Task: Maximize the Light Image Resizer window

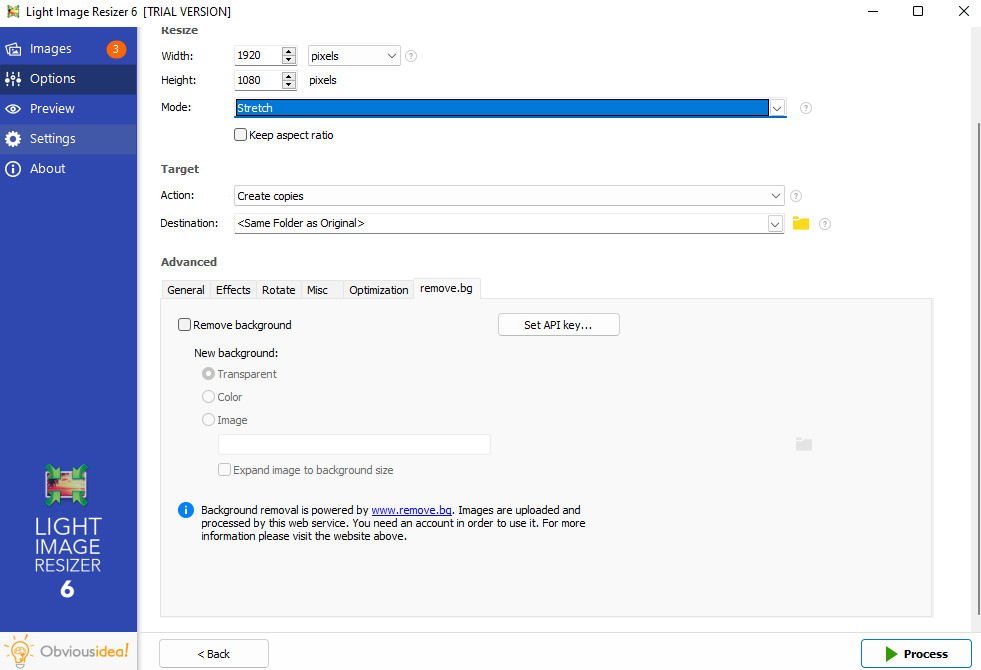Action: tap(918, 11)
